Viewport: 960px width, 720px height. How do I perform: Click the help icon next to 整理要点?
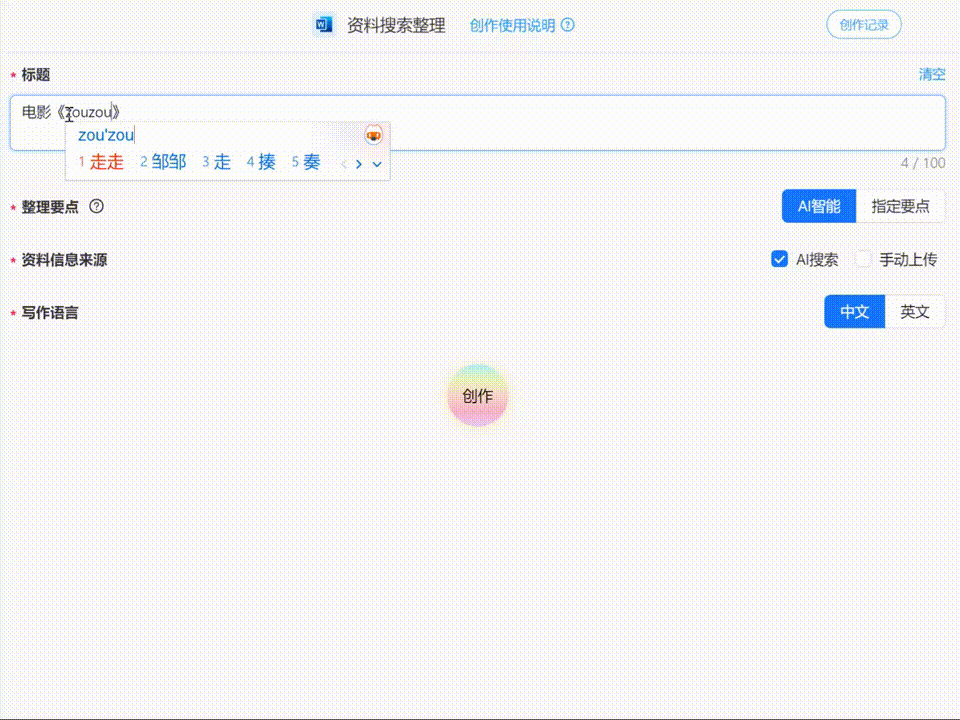(97, 207)
